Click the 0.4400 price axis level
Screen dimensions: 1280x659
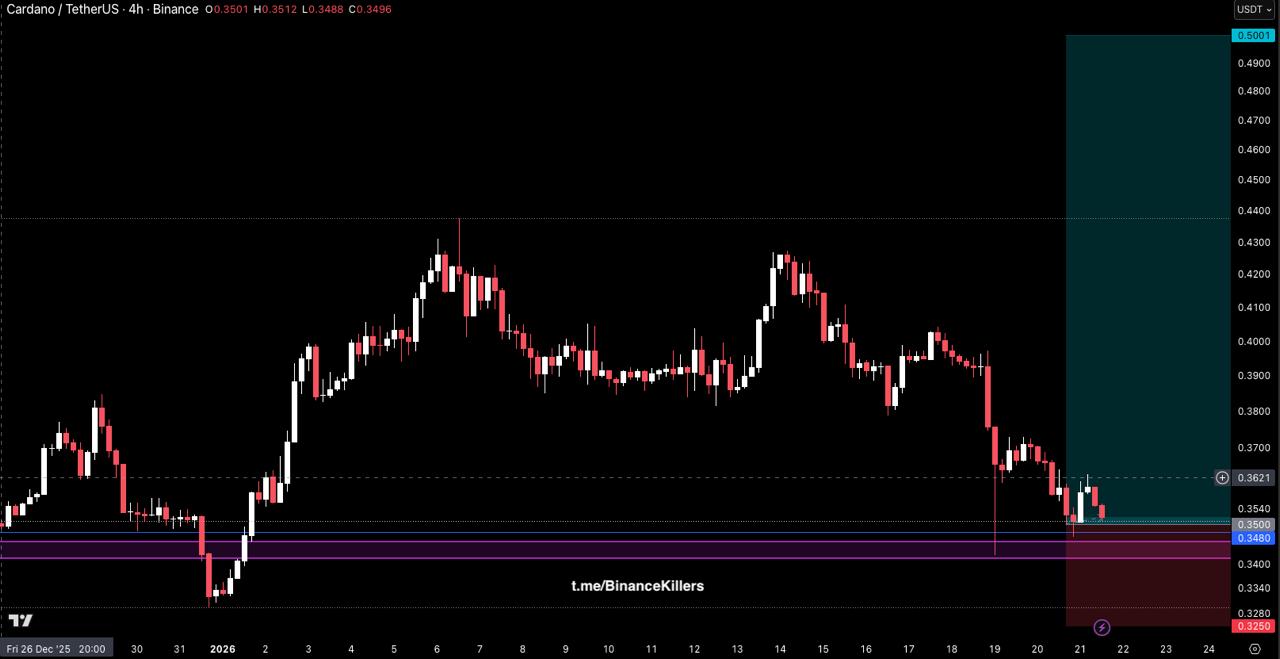[x=1254, y=213]
